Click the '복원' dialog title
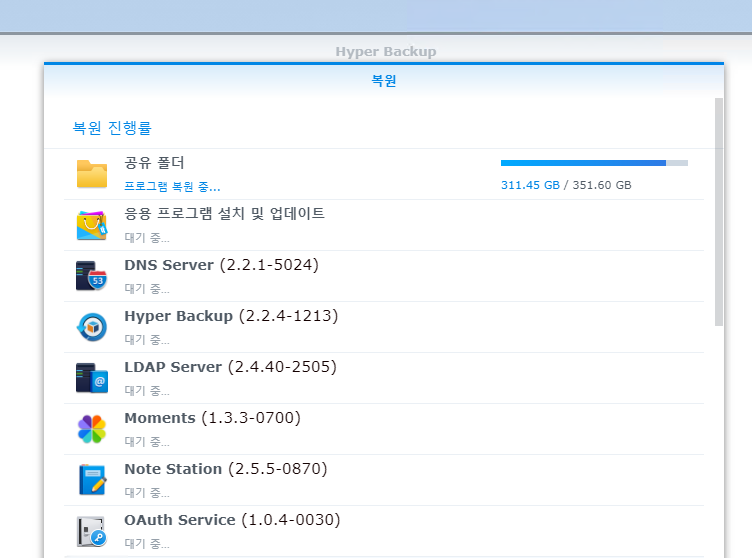The image size is (752, 558). [x=384, y=81]
